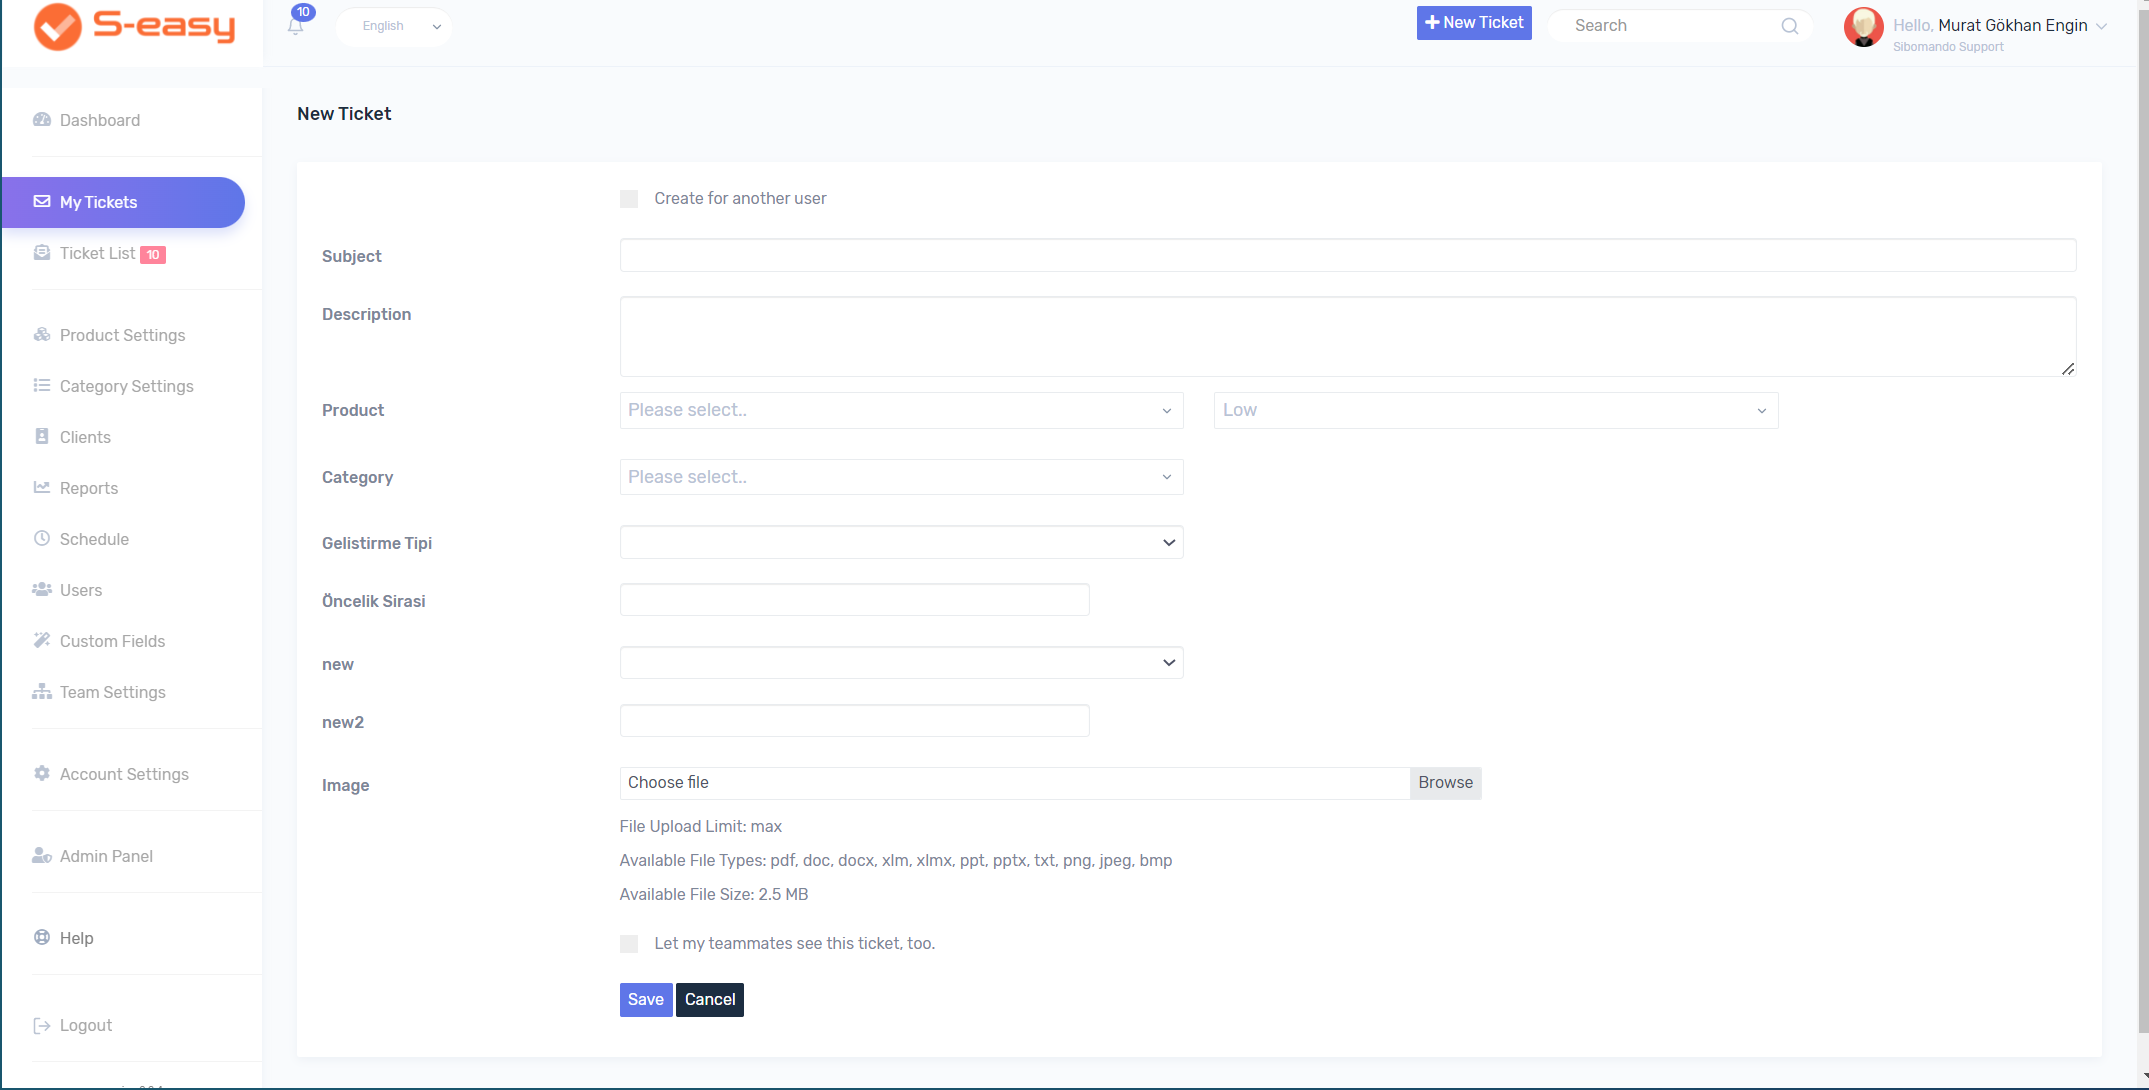Open the Product select dropdown
This screenshot has width=2149, height=1090.
pos(900,411)
